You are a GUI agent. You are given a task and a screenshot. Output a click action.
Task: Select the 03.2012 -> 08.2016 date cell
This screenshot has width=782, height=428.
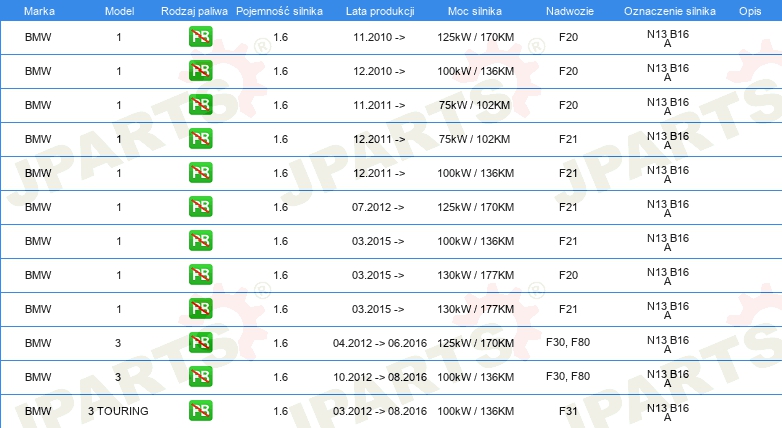coord(380,411)
